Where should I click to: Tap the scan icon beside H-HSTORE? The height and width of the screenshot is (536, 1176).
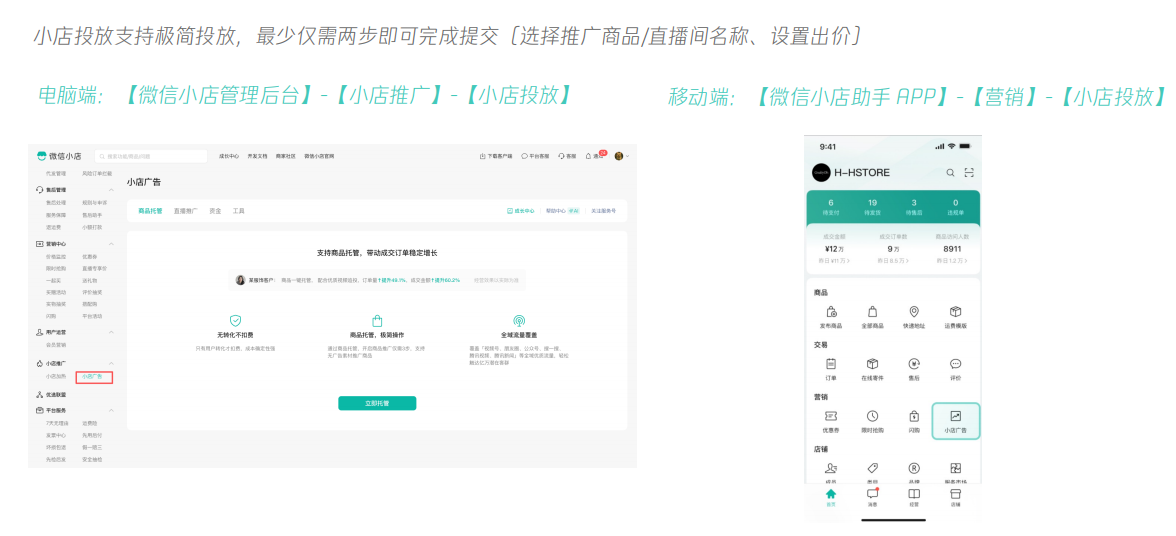(969, 172)
